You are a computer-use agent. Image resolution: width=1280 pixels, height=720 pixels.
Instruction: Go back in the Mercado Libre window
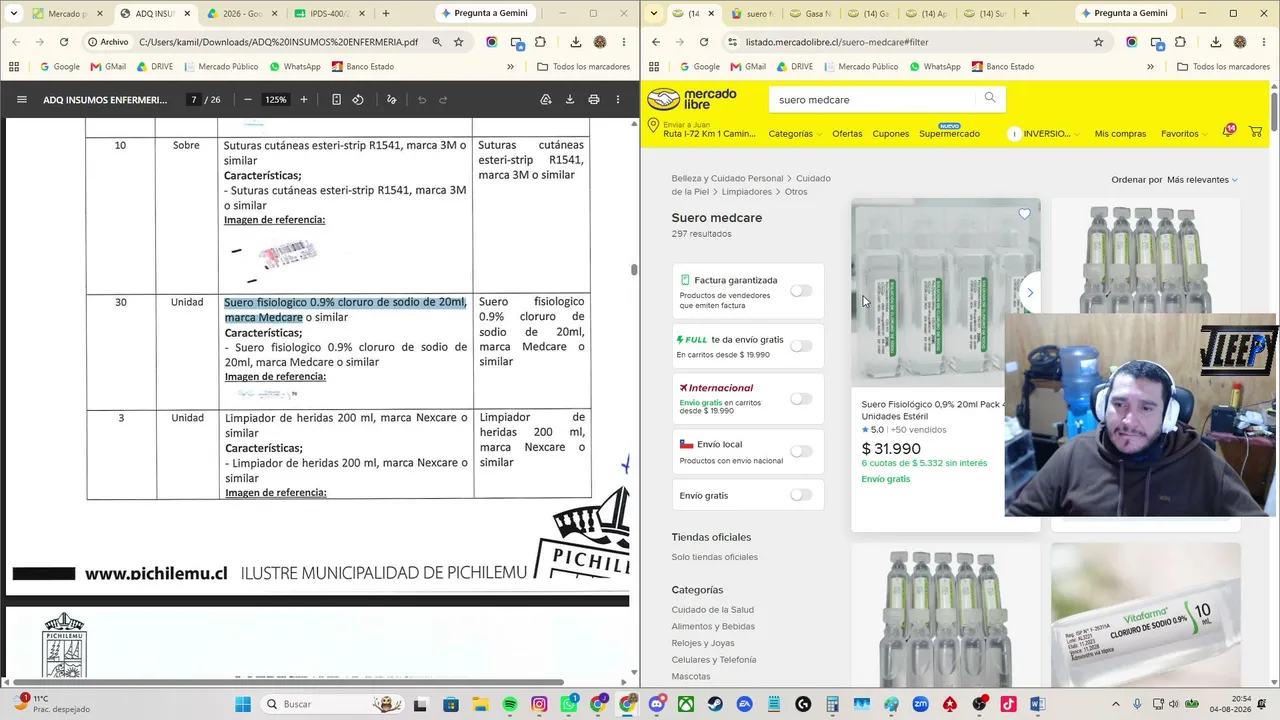[x=656, y=42]
